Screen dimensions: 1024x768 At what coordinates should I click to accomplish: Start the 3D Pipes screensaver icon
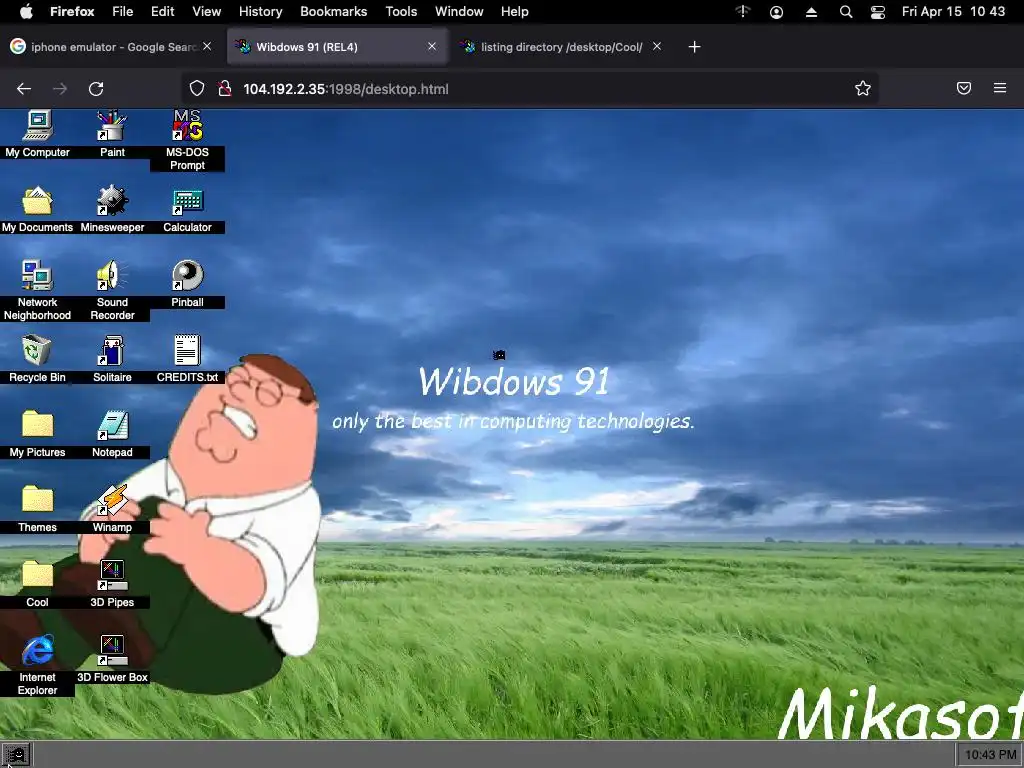click(x=112, y=584)
